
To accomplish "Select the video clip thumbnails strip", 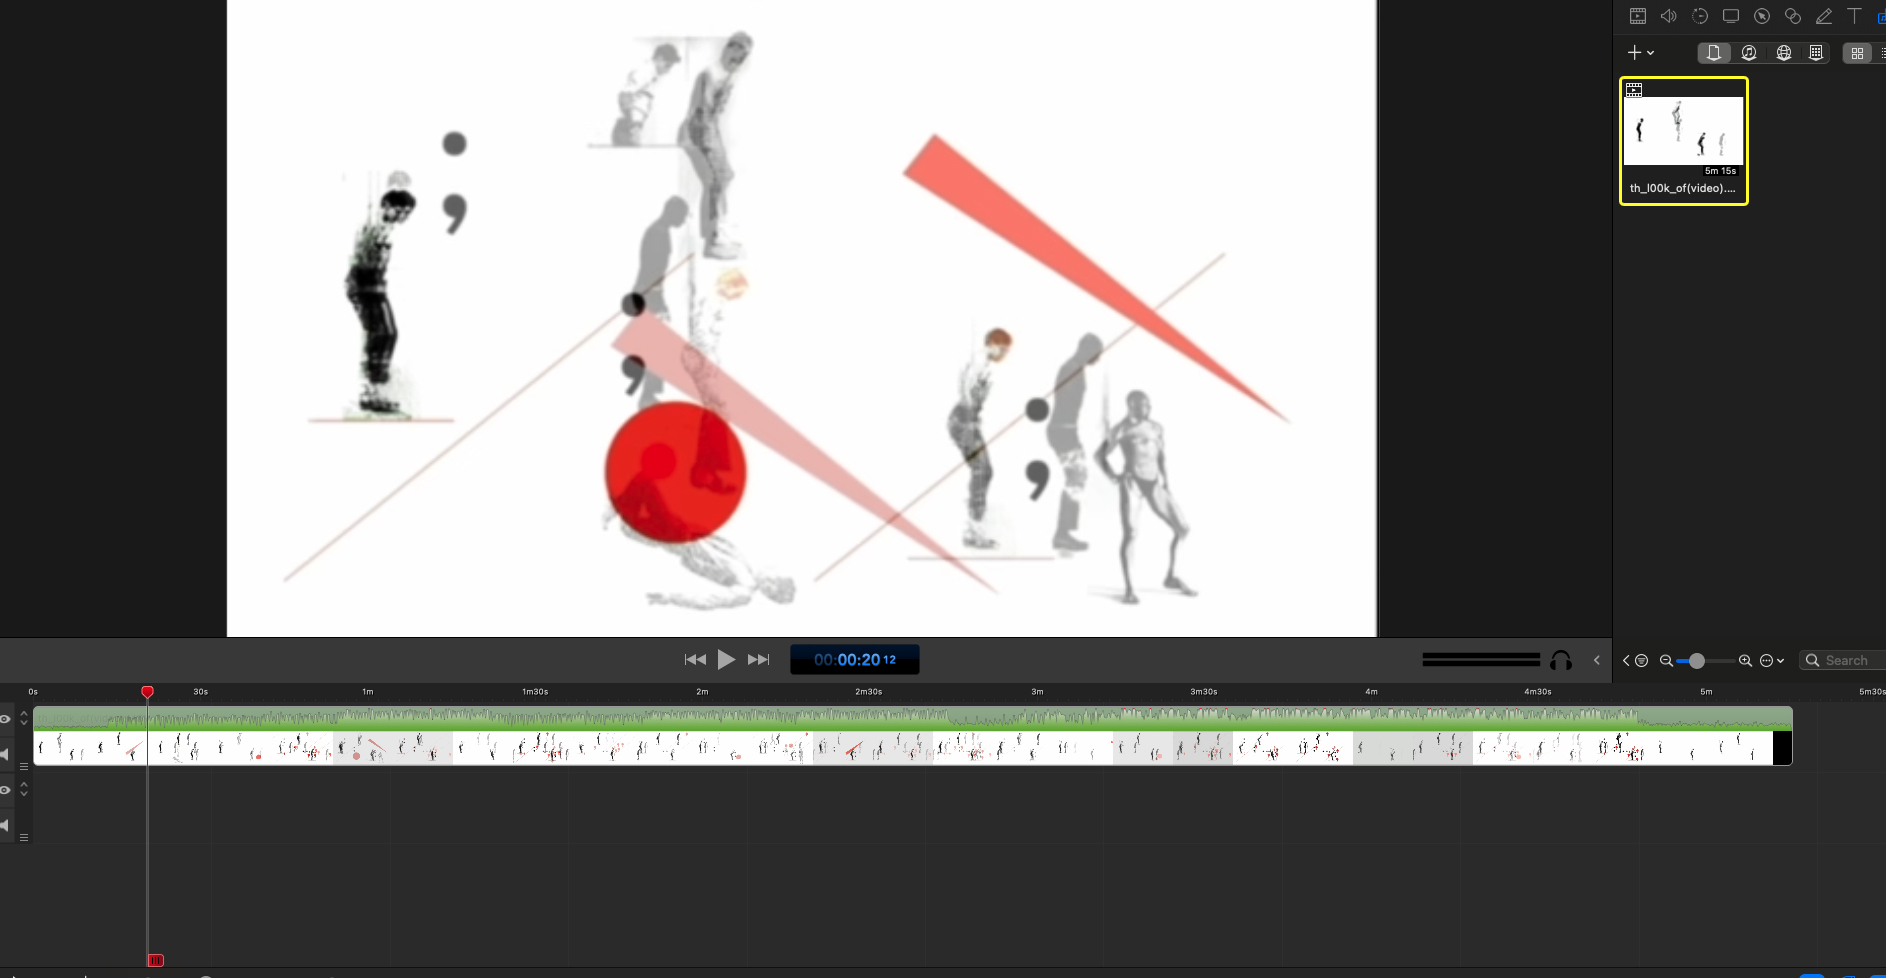I will (912, 748).
